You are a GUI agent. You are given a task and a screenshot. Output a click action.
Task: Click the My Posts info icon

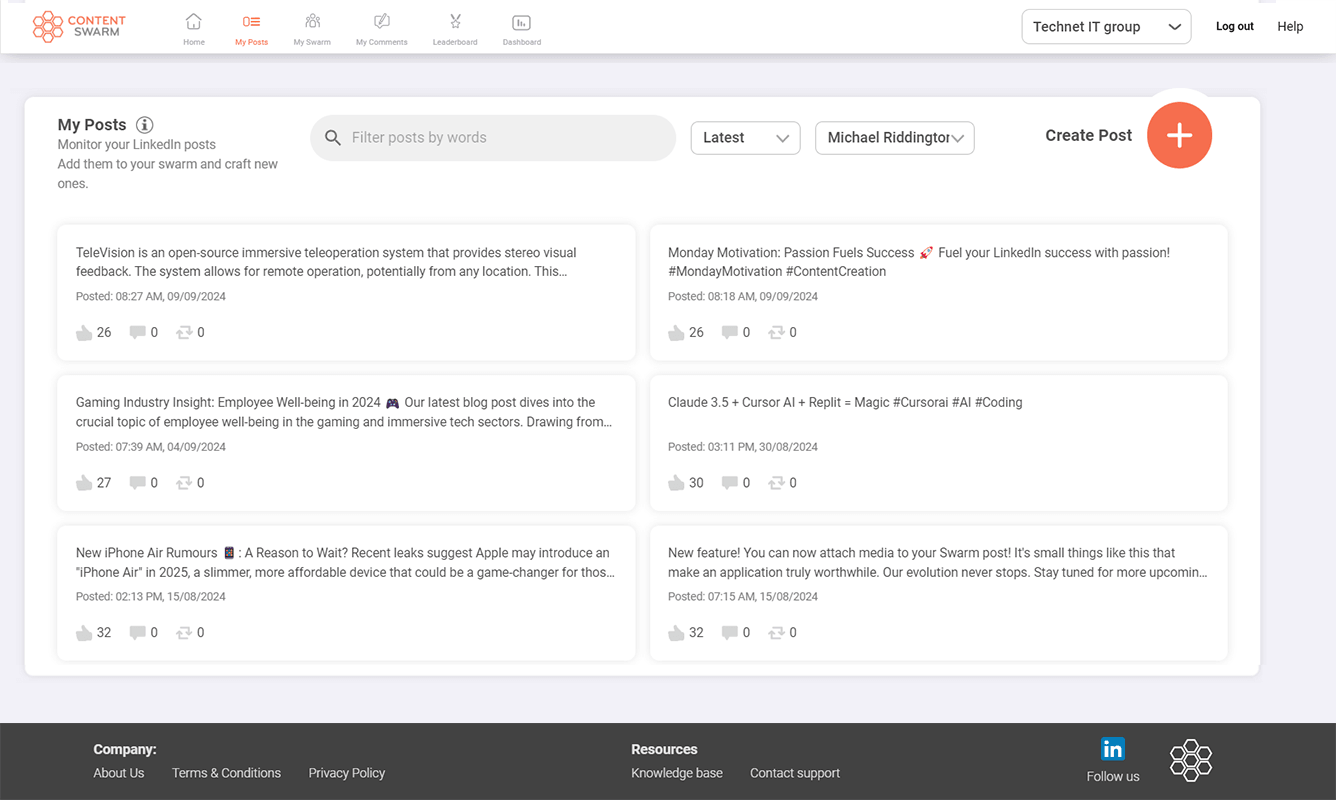coord(145,125)
